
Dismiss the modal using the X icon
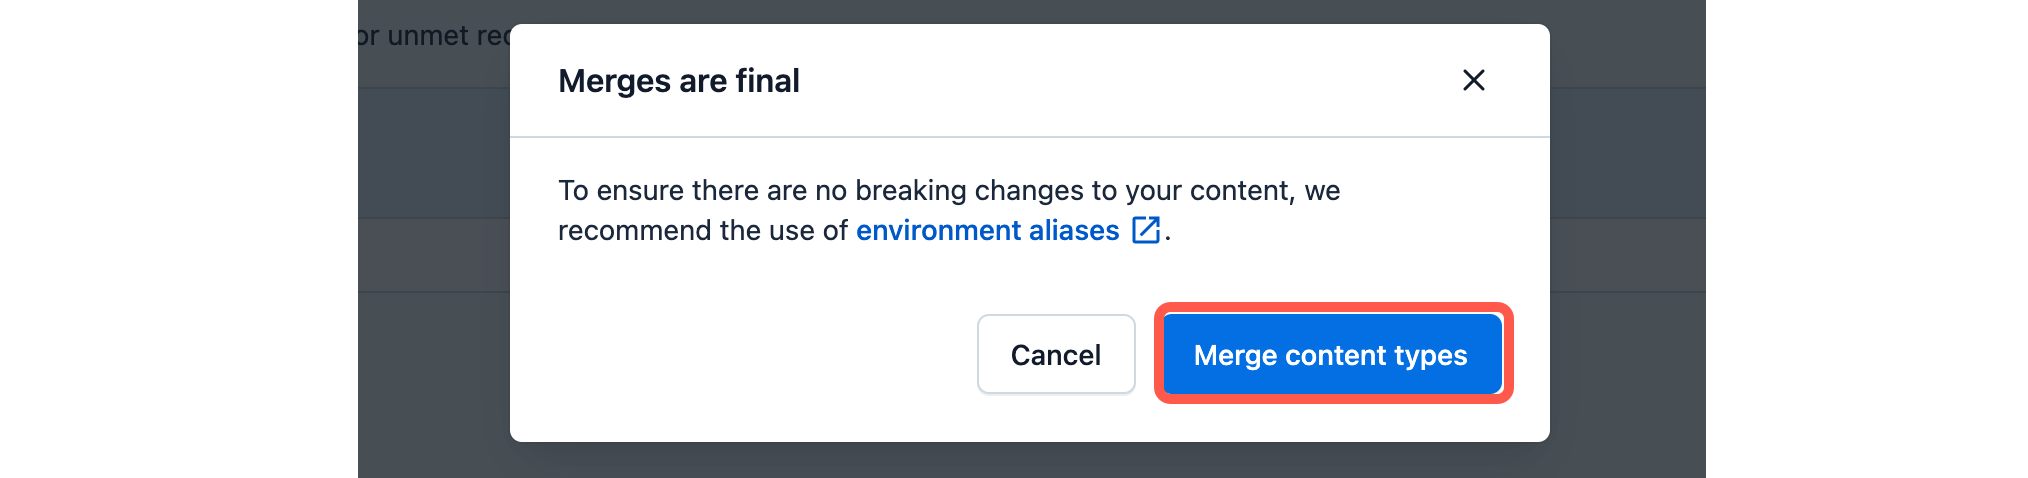pos(1473,80)
